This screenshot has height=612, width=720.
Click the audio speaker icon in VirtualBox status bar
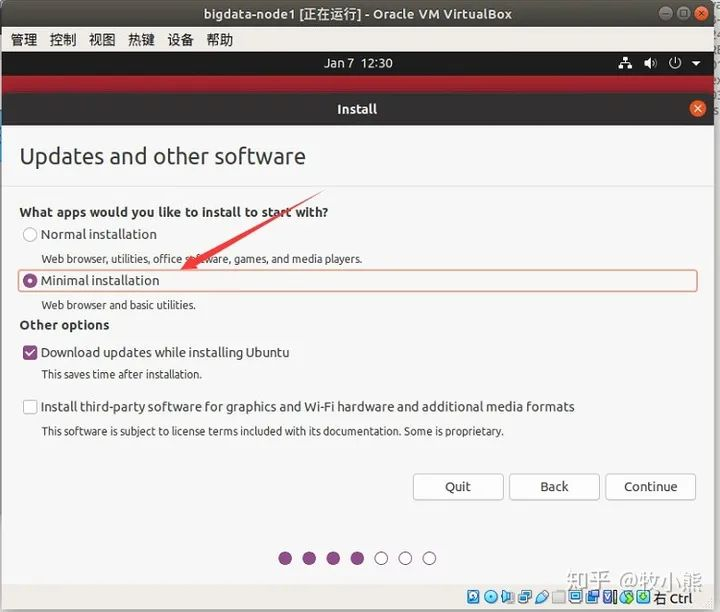tap(507, 596)
